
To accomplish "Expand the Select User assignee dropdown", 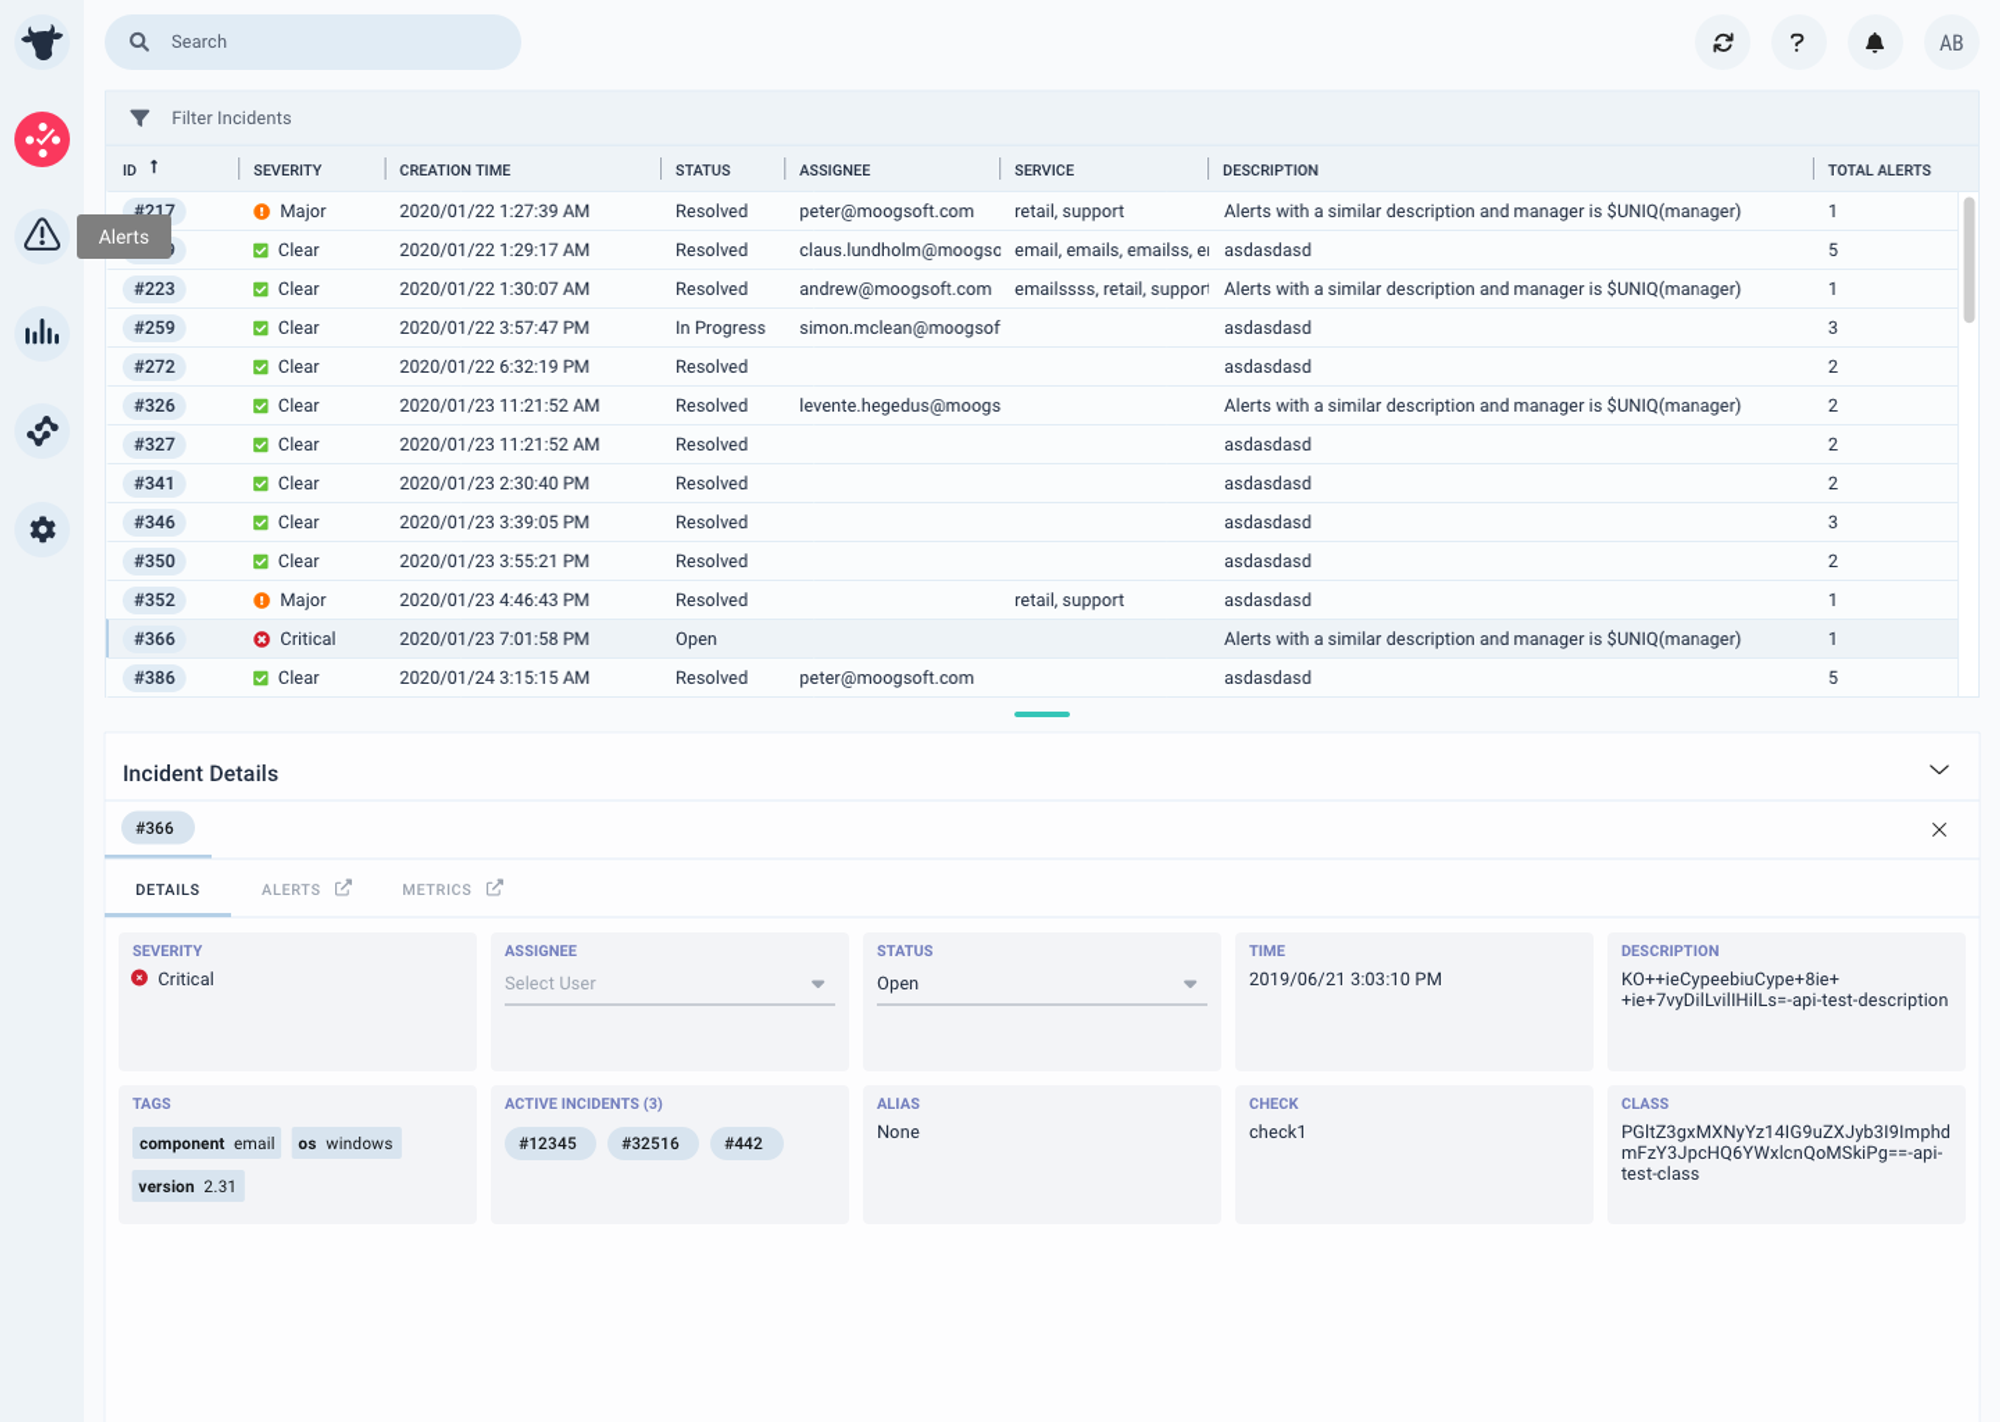I will 669,983.
